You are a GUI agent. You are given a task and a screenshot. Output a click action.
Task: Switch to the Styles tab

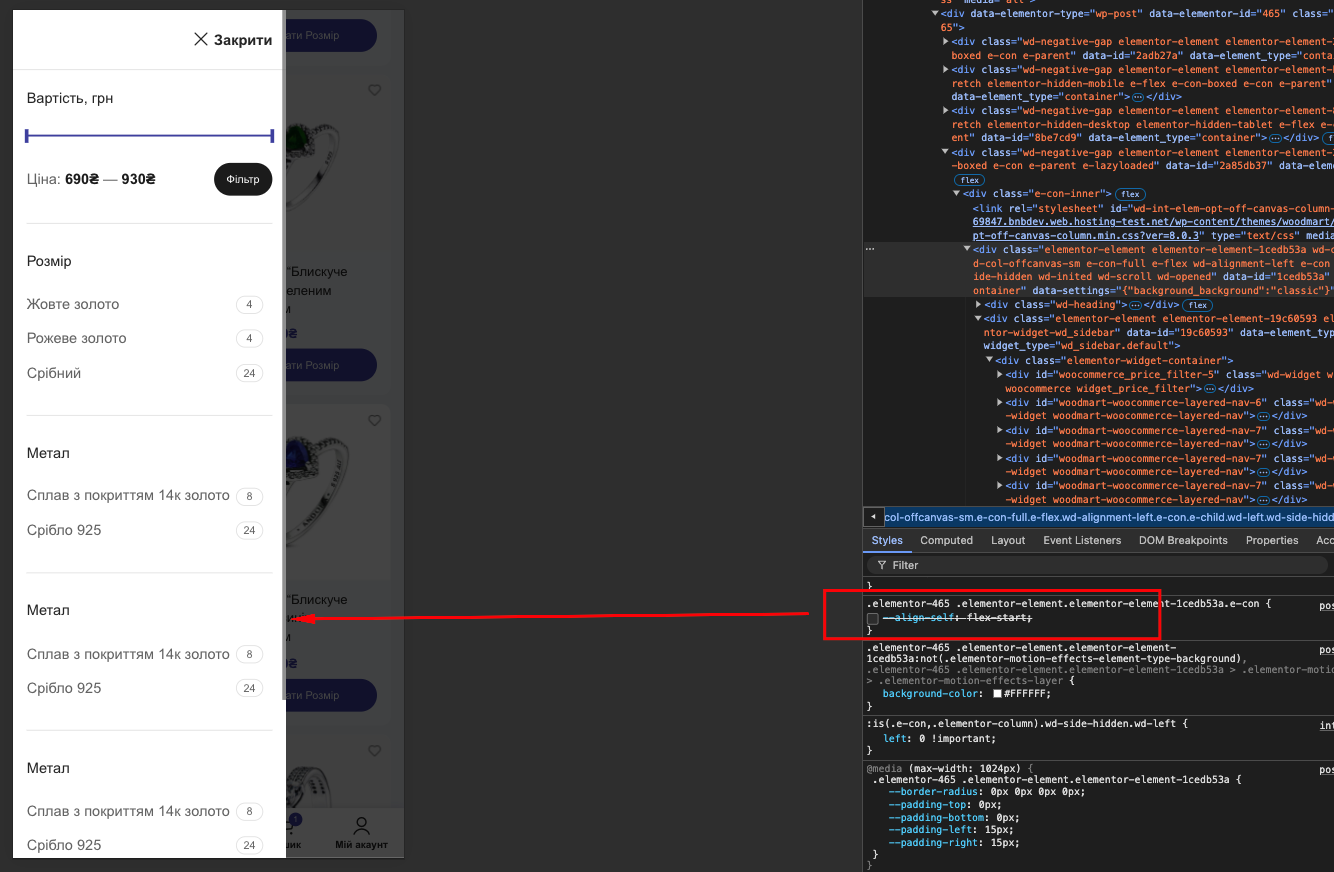click(887, 540)
